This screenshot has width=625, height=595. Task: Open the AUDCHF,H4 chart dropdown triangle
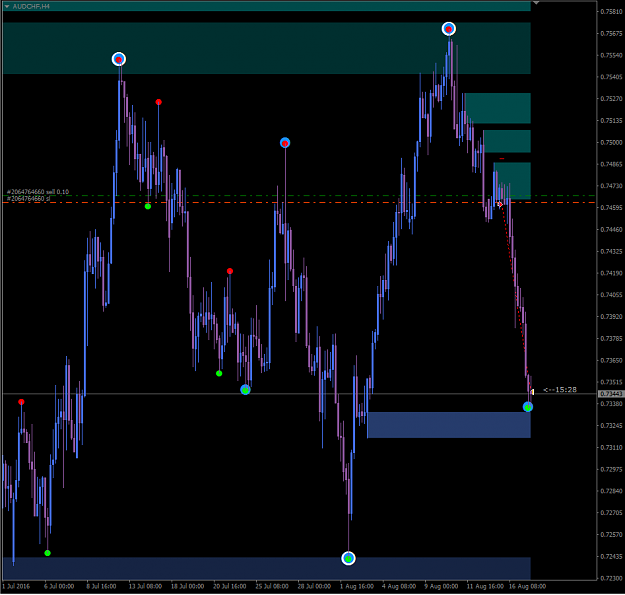click(7, 6)
